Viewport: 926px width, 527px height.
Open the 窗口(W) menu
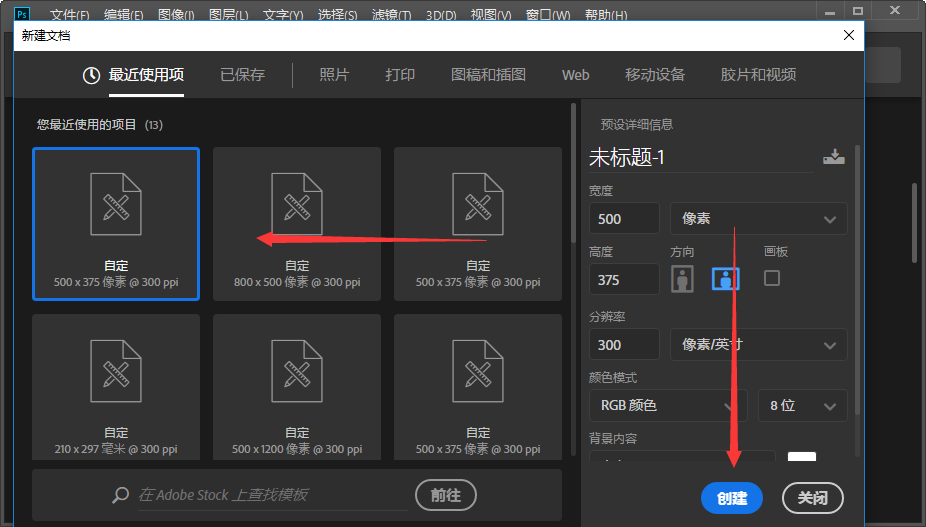click(547, 15)
